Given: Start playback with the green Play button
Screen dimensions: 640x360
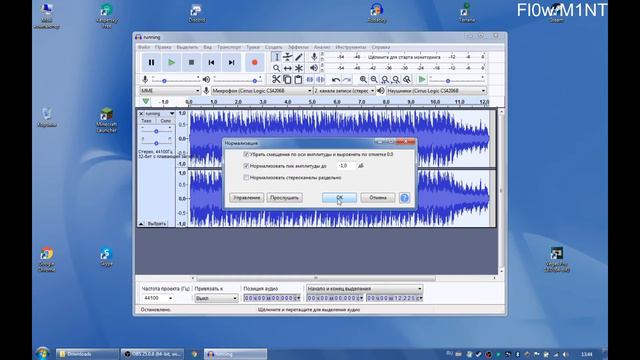Looking at the screenshot, I should point(171,62).
